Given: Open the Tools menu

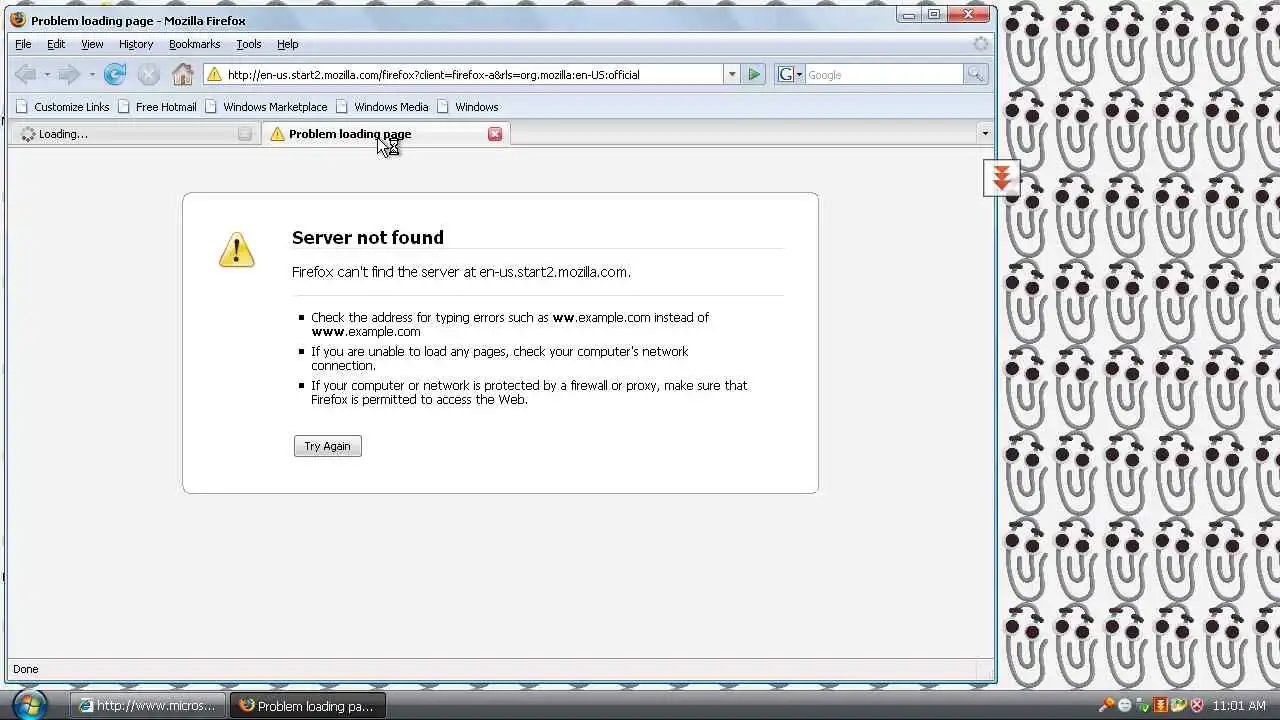Looking at the screenshot, I should (249, 44).
